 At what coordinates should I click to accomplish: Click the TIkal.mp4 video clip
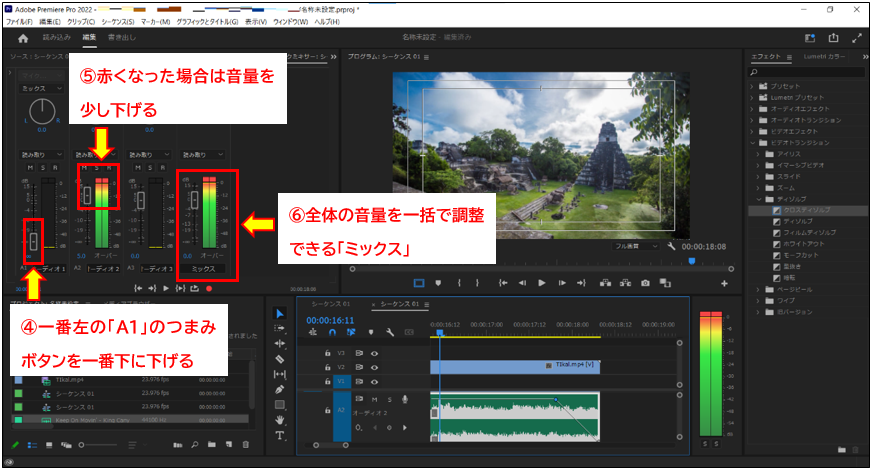(515, 367)
